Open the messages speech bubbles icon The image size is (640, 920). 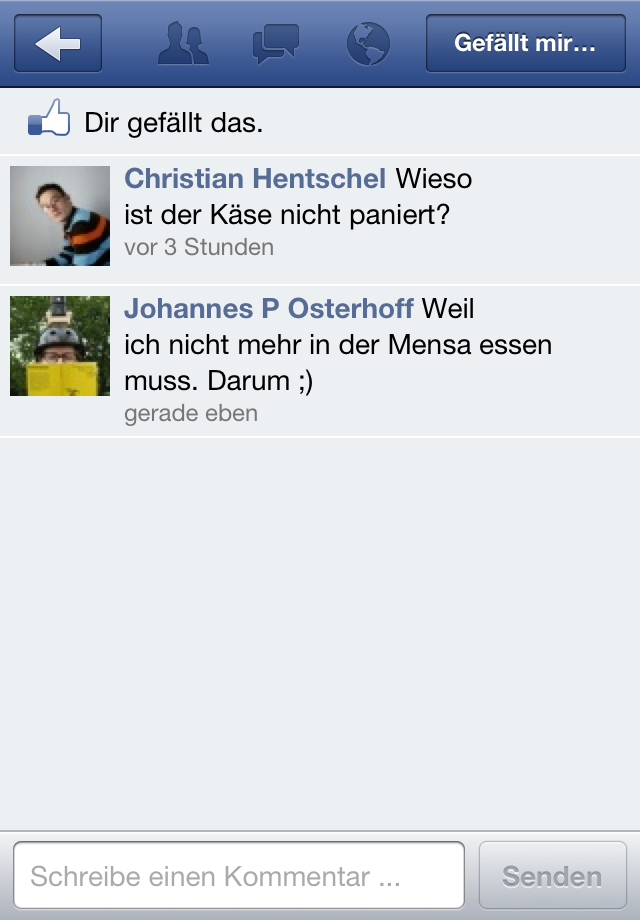[276, 44]
